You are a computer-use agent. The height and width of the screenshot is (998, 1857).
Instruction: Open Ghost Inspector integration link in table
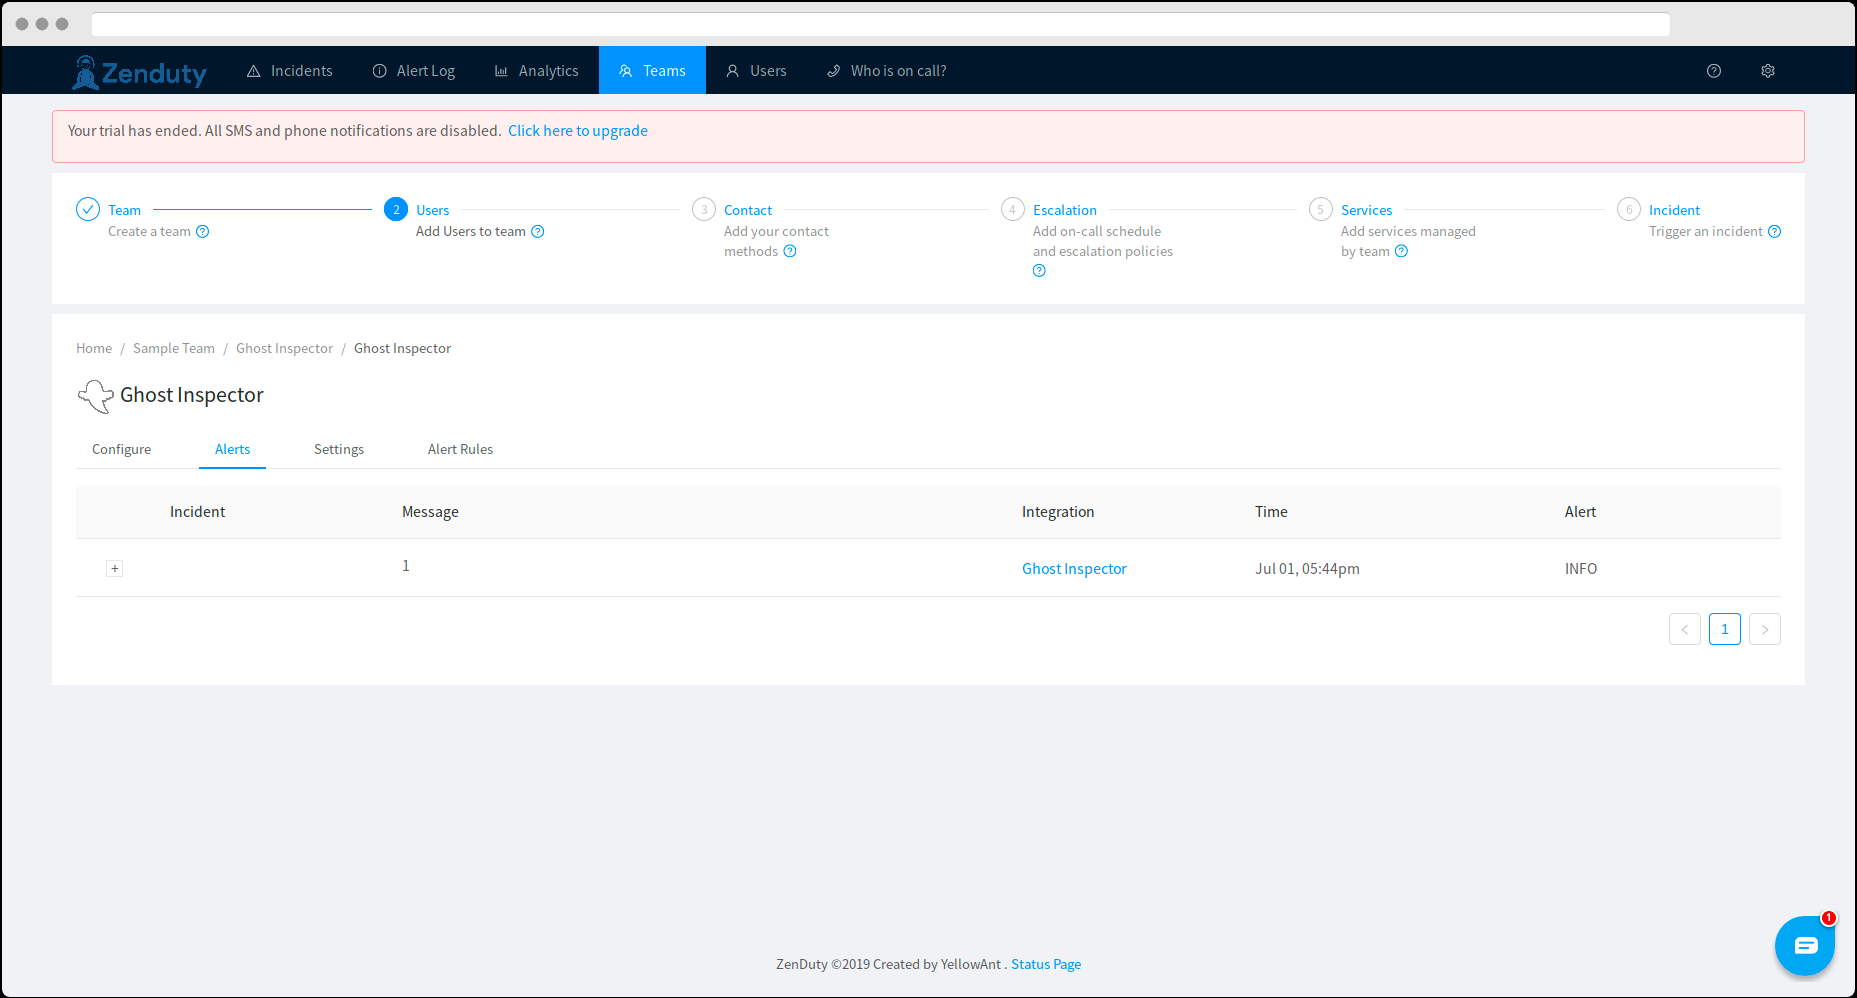click(x=1074, y=569)
